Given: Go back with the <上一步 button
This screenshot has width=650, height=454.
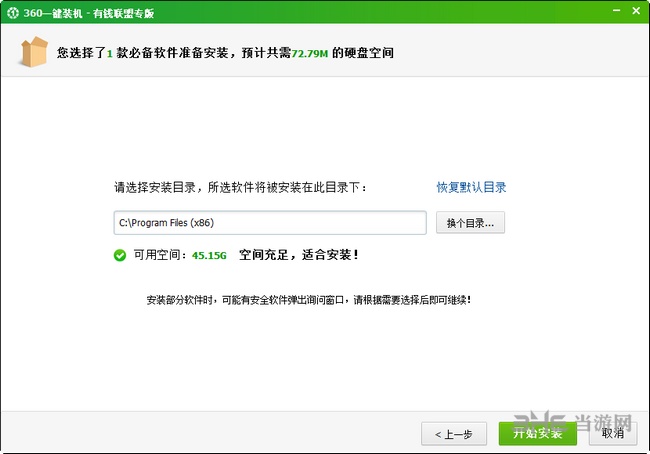Looking at the screenshot, I should 454,434.
